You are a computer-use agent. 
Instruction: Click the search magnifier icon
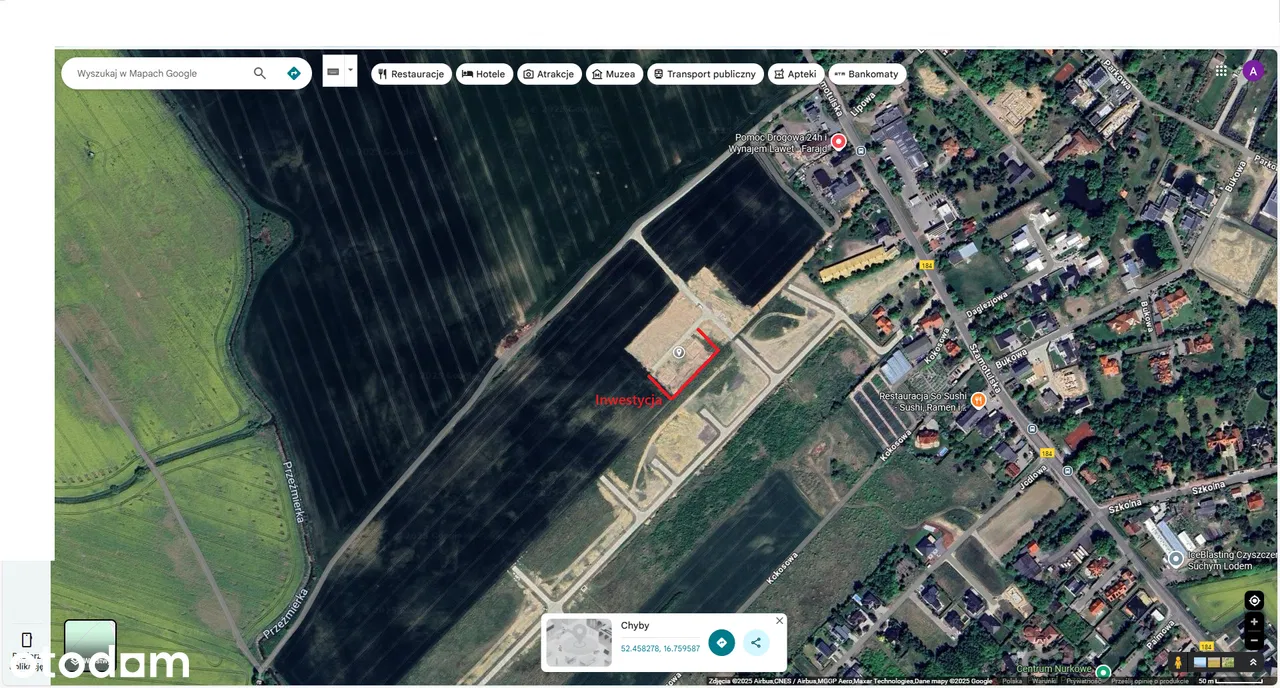tap(260, 73)
